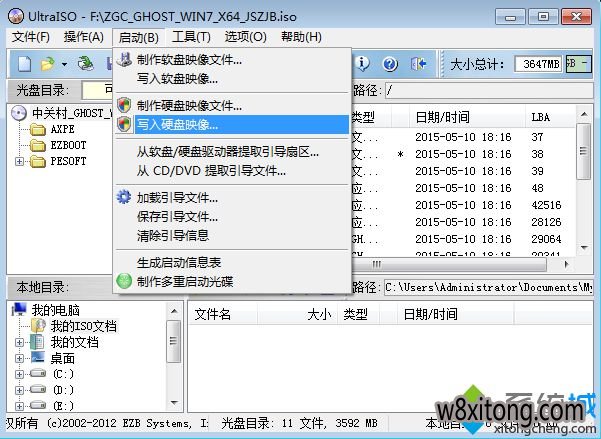Image resolution: width=601 pixels, height=439 pixels.
Task: Click the 文件名 column header in local list
Action: (x=223, y=314)
